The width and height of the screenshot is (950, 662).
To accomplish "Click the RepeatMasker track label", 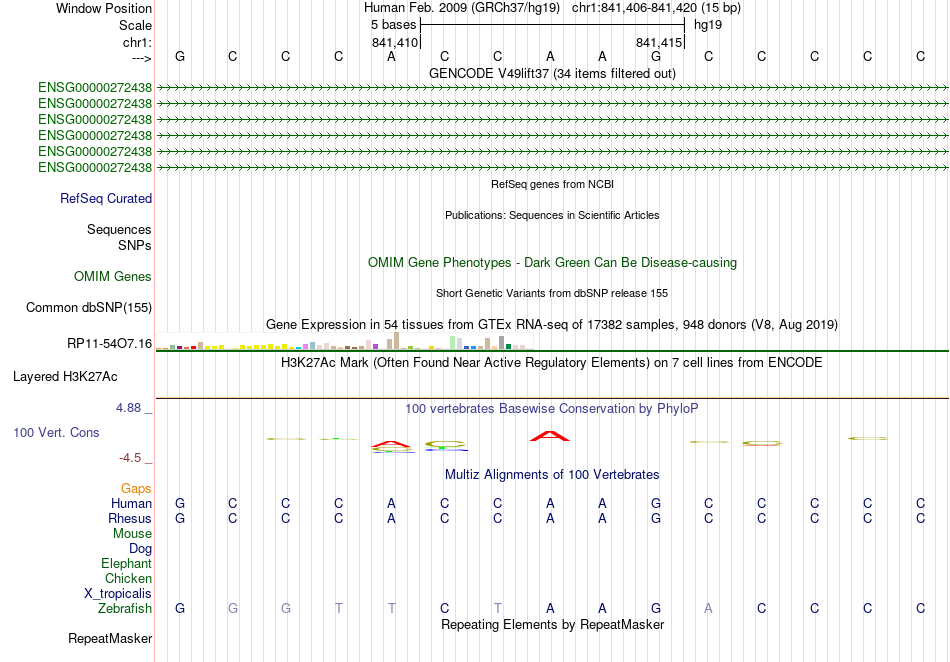I will [110, 638].
